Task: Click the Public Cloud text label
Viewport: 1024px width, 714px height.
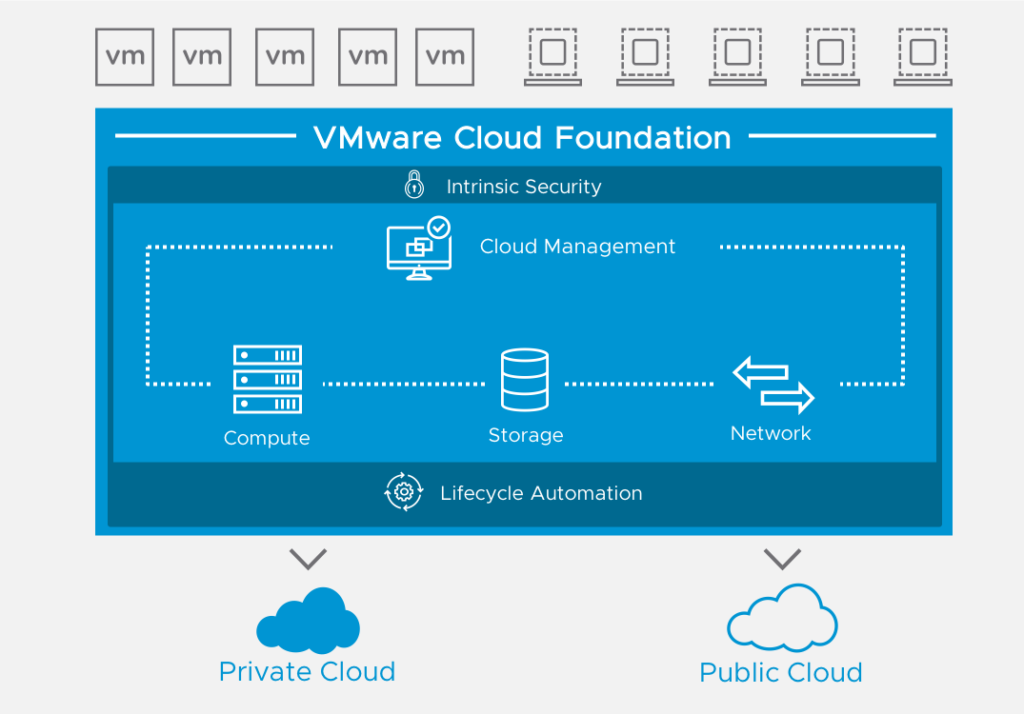Action: (x=780, y=672)
